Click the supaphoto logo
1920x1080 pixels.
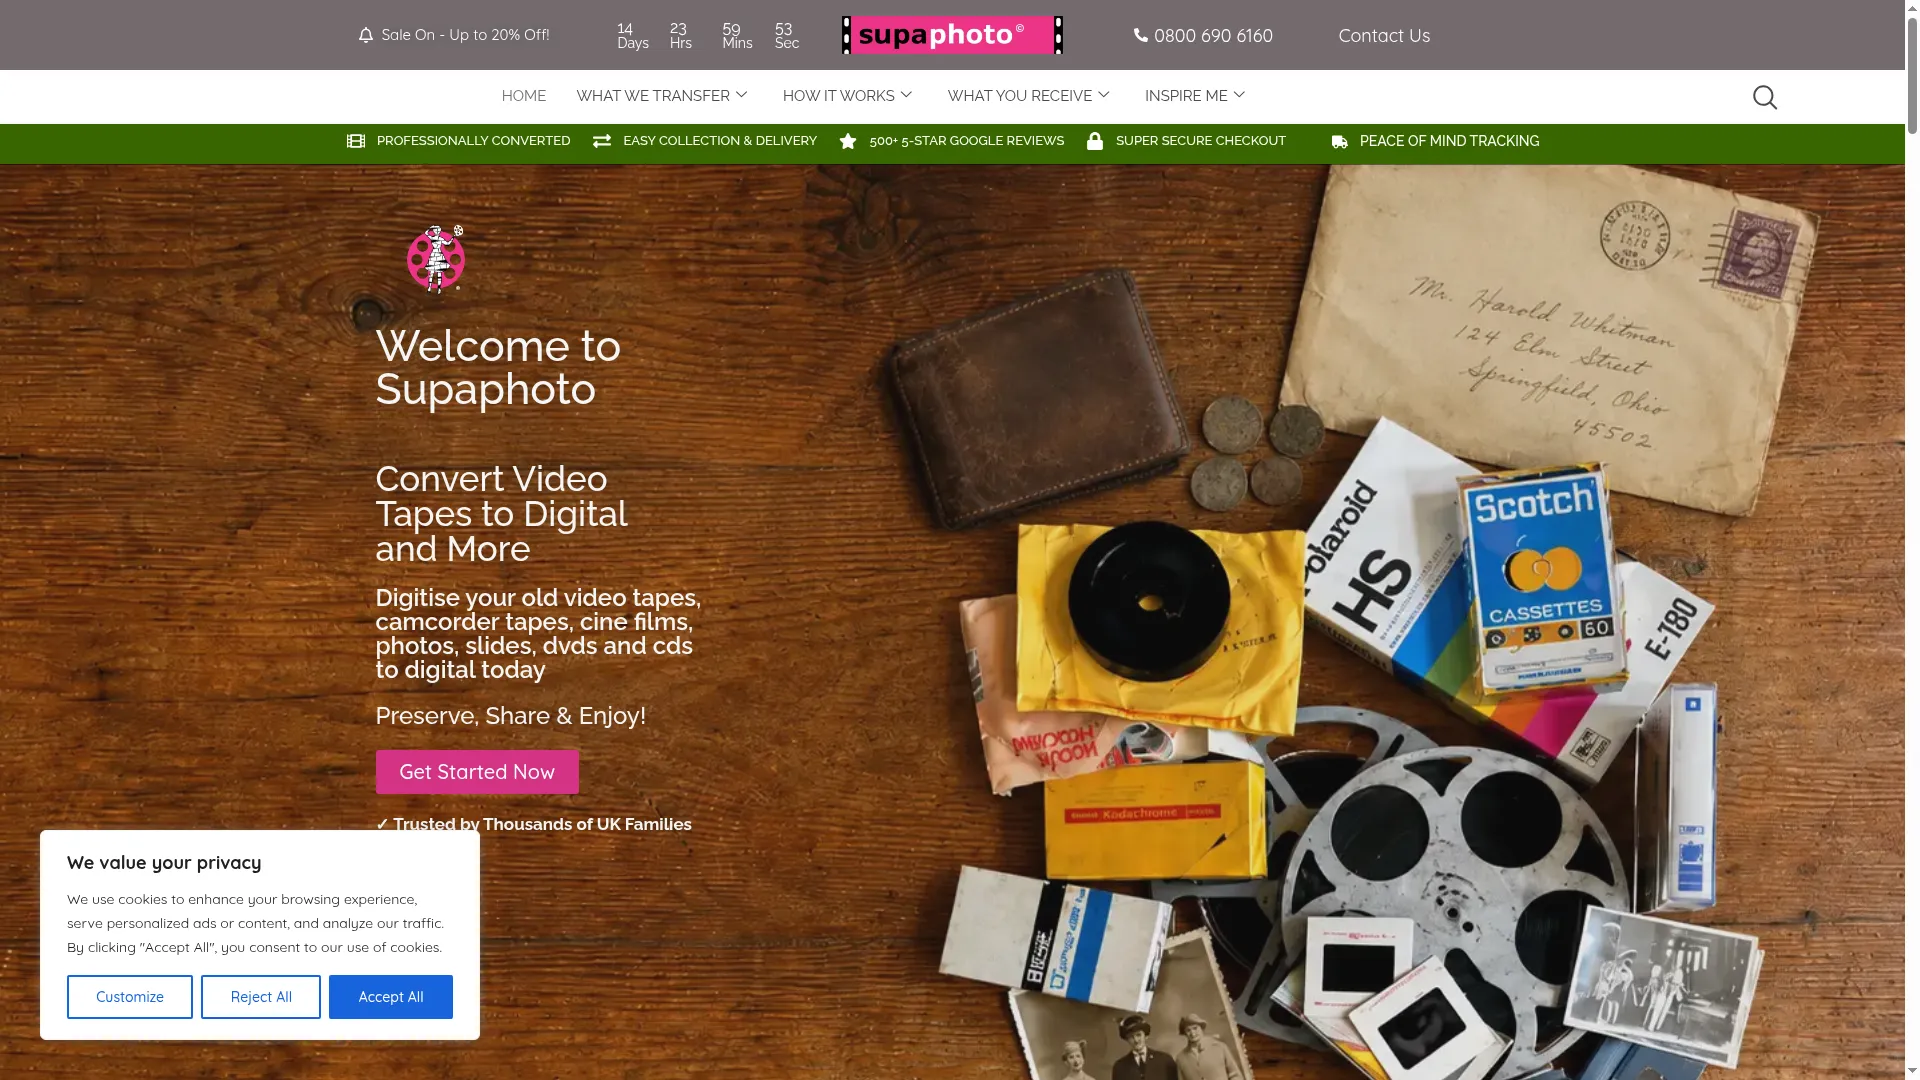952,35
